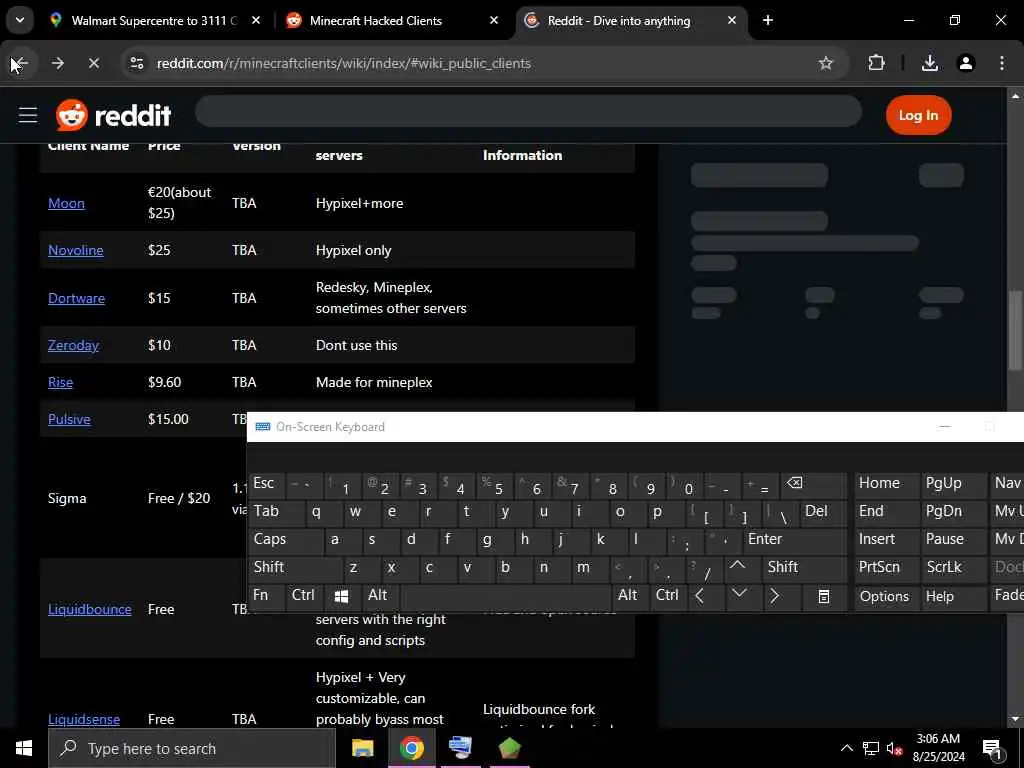Open site information icon in address bar
The height and width of the screenshot is (768, 1024).
[136, 63]
